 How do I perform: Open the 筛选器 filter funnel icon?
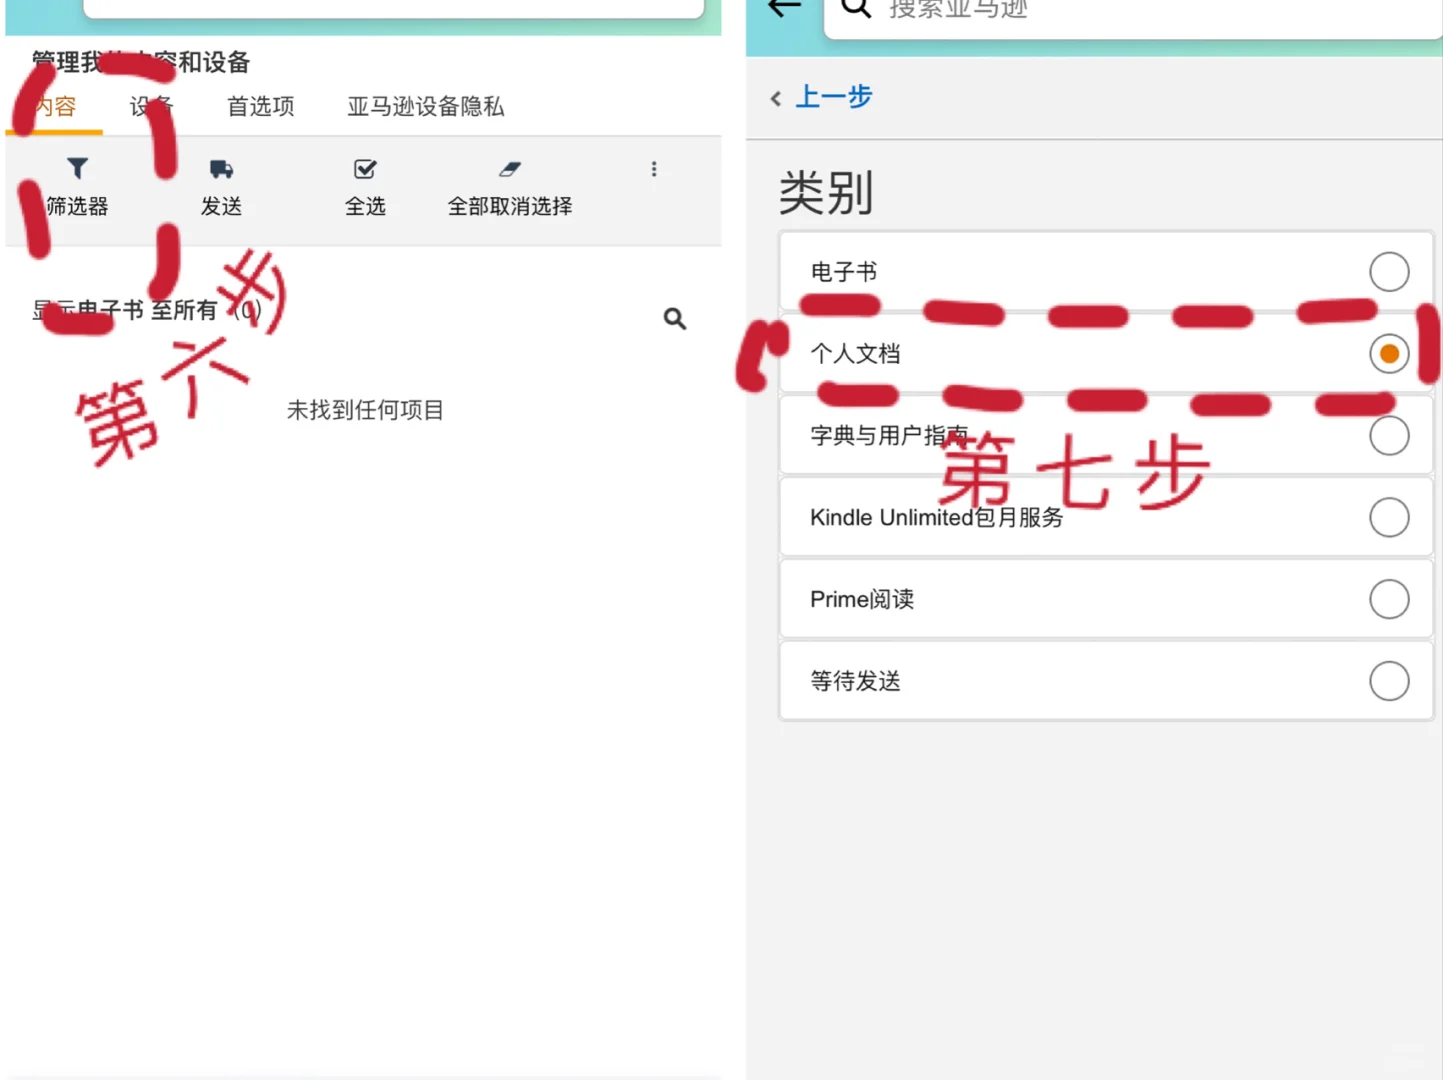click(77, 168)
